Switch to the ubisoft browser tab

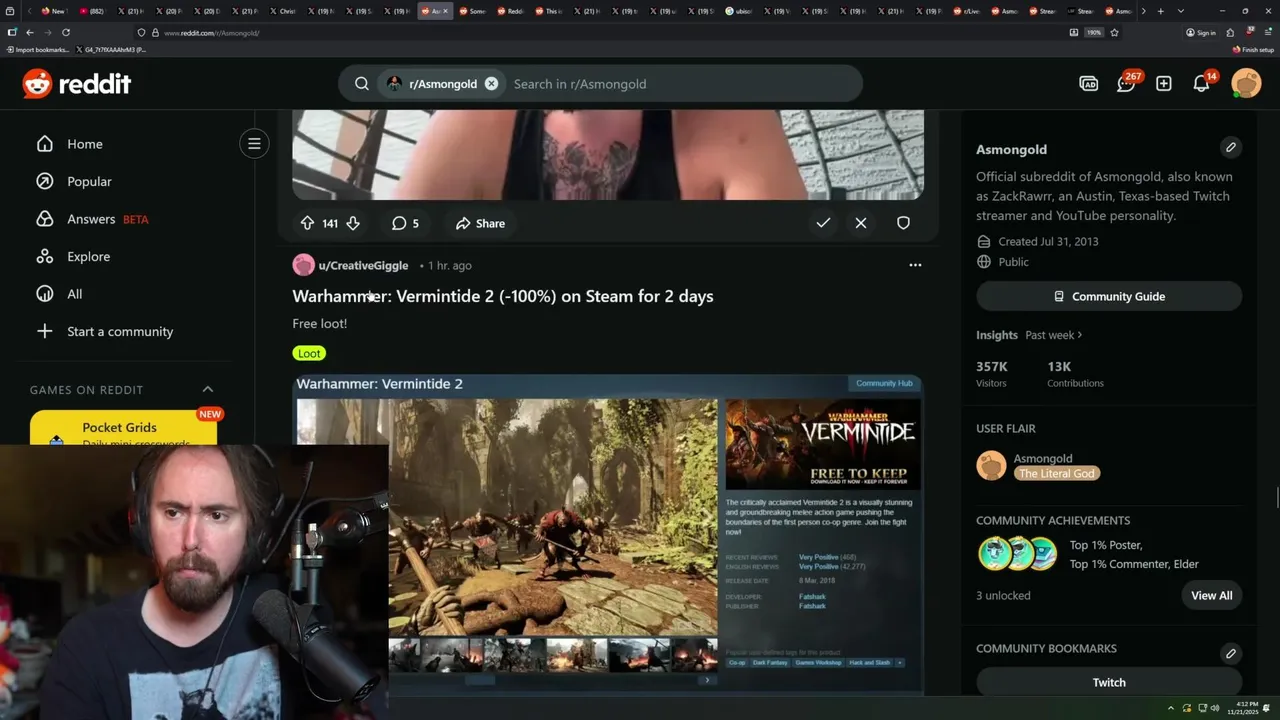[739, 11]
